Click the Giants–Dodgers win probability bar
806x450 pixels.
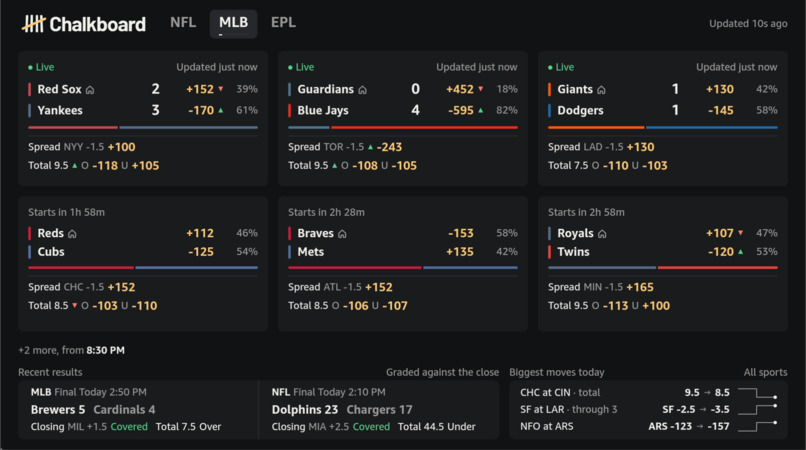[663, 127]
